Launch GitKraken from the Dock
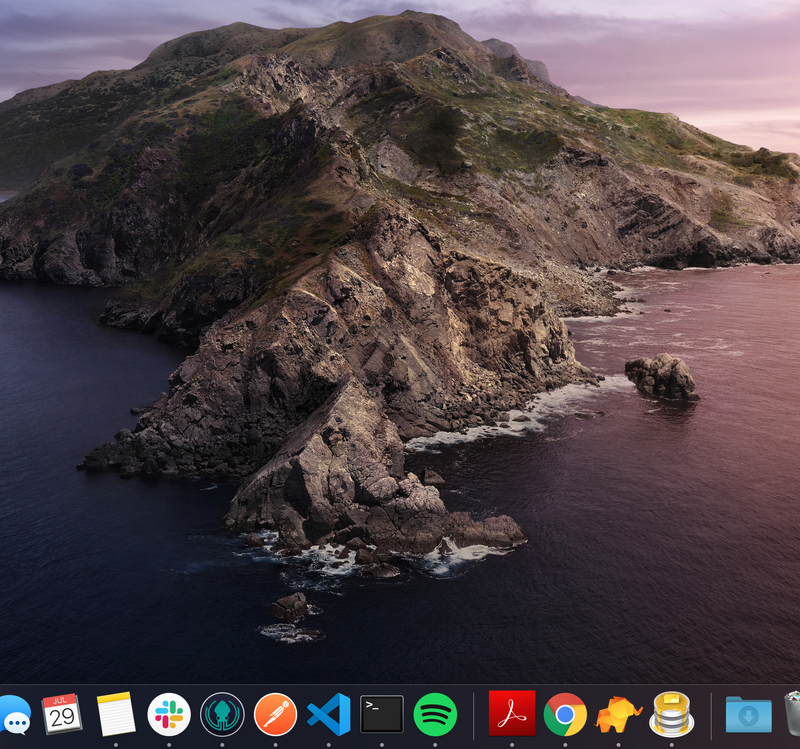The height and width of the screenshot is (749, 800). coord(222,714)
